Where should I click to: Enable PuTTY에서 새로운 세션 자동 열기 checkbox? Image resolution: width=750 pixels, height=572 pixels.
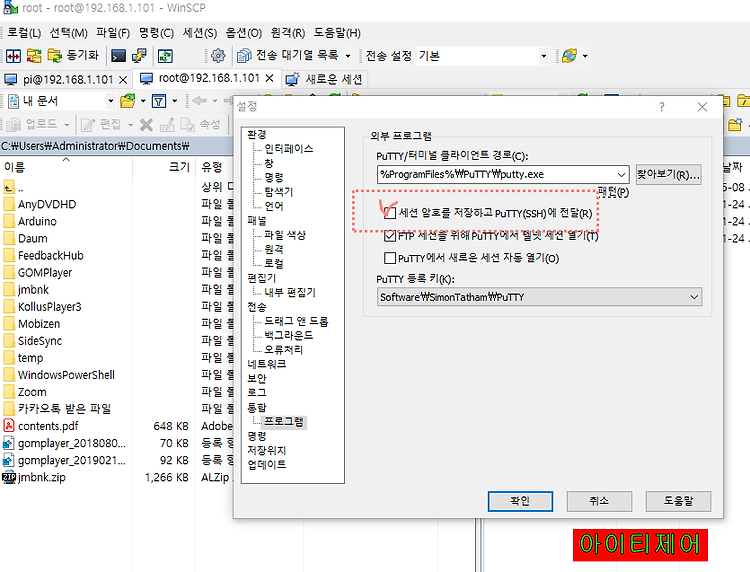tap(390, 258)
